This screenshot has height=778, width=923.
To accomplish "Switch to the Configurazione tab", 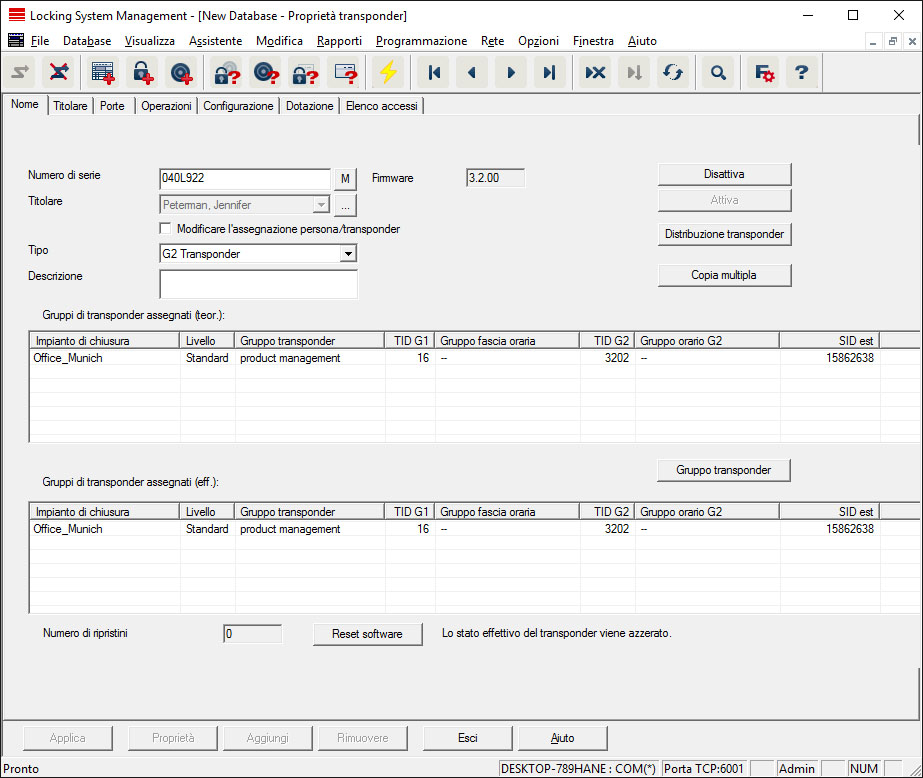I will coord(238,106).
